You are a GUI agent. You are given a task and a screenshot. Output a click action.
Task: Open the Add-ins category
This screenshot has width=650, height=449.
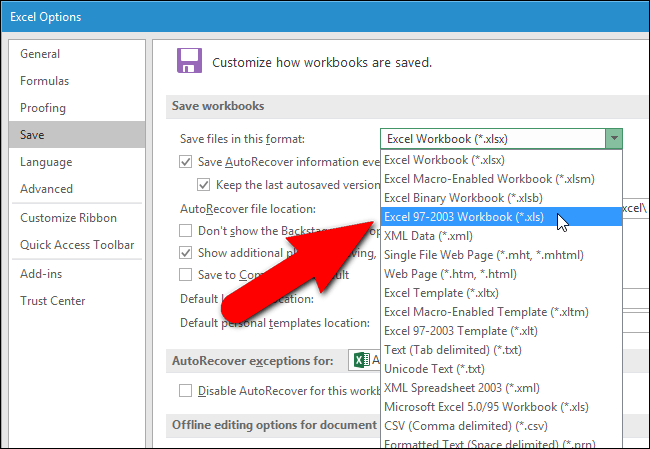(77, 274)
